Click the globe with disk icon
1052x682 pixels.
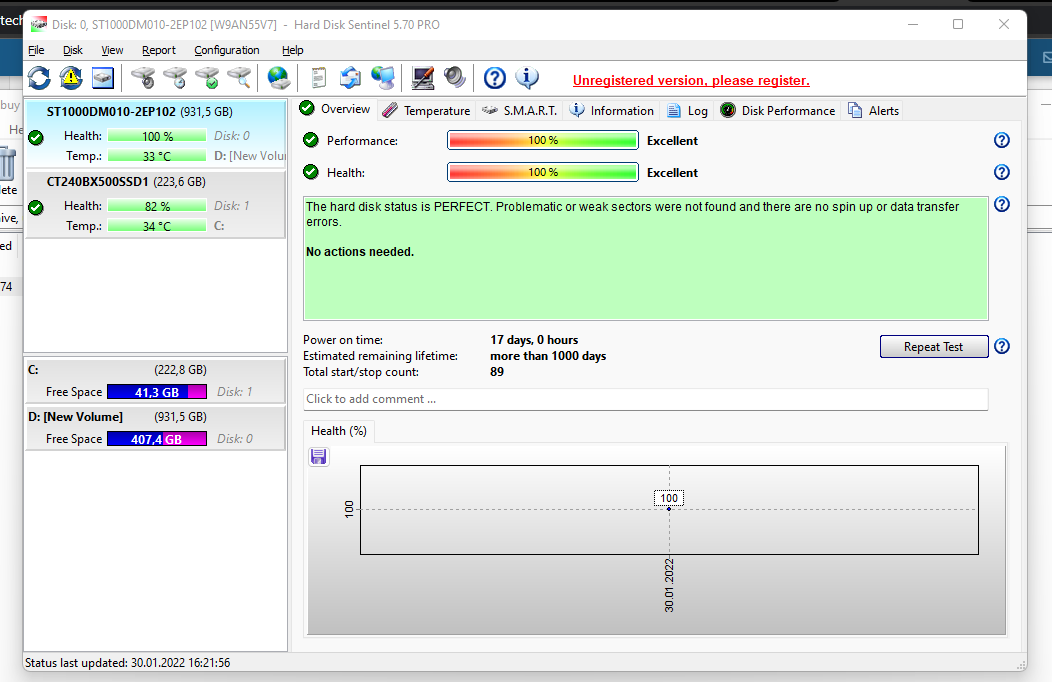(278, 78)
